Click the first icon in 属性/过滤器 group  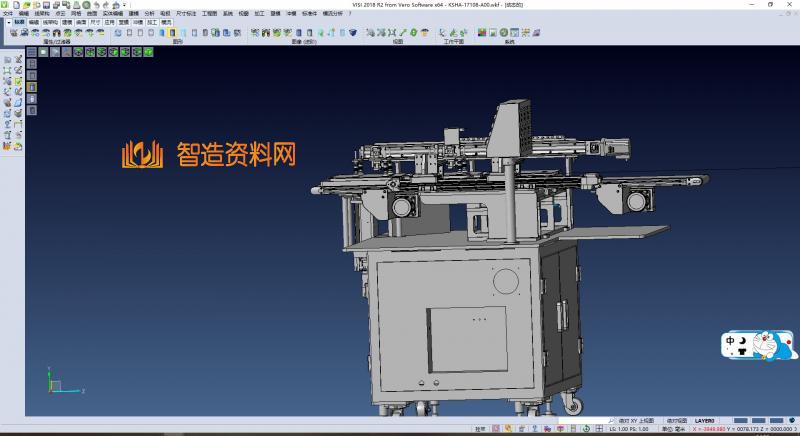pos(12,33)
